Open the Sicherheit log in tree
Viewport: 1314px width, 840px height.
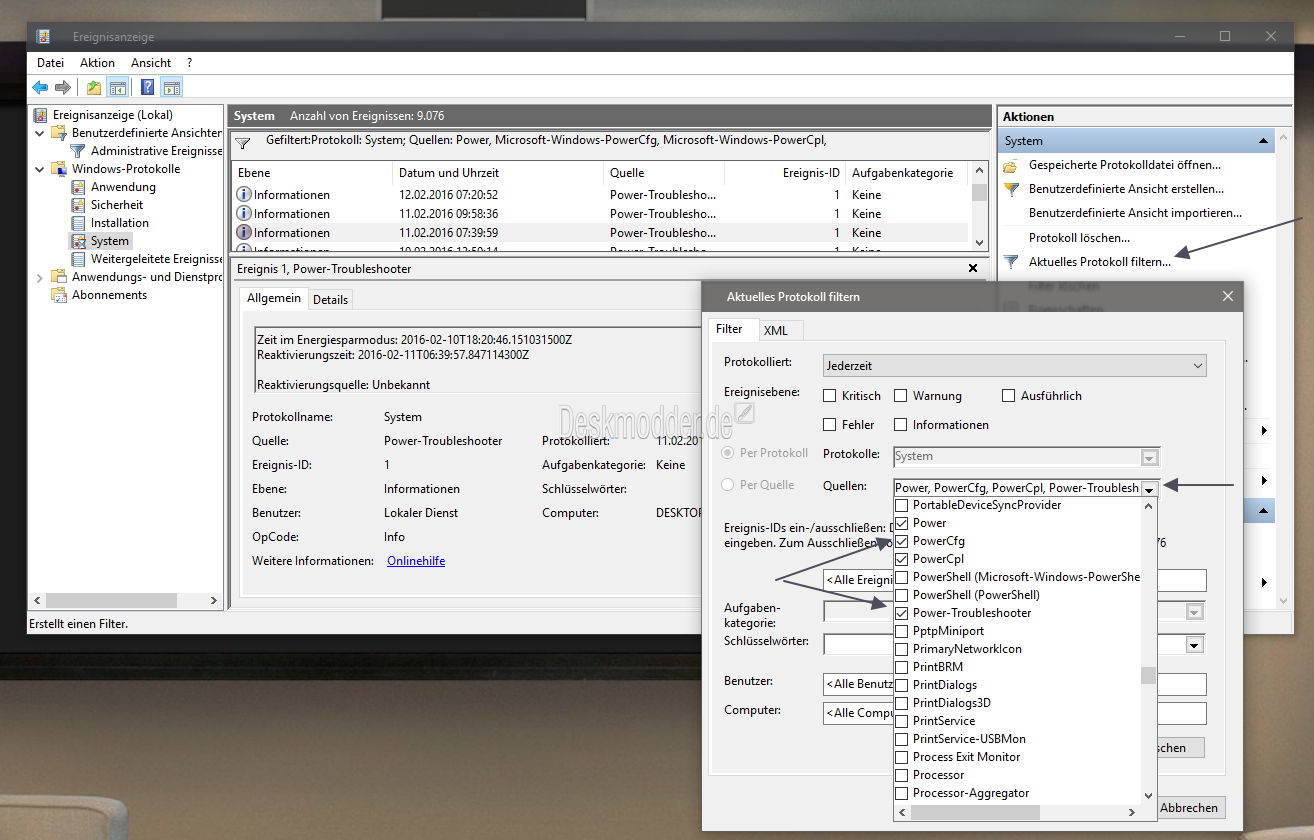117,205
